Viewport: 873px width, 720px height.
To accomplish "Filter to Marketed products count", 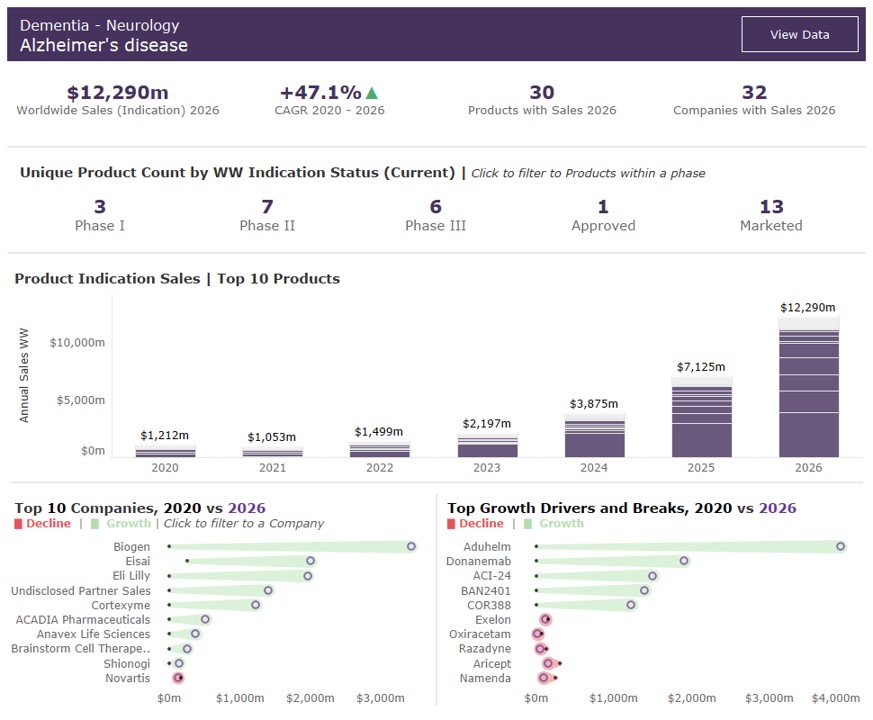I will (771, 208).
